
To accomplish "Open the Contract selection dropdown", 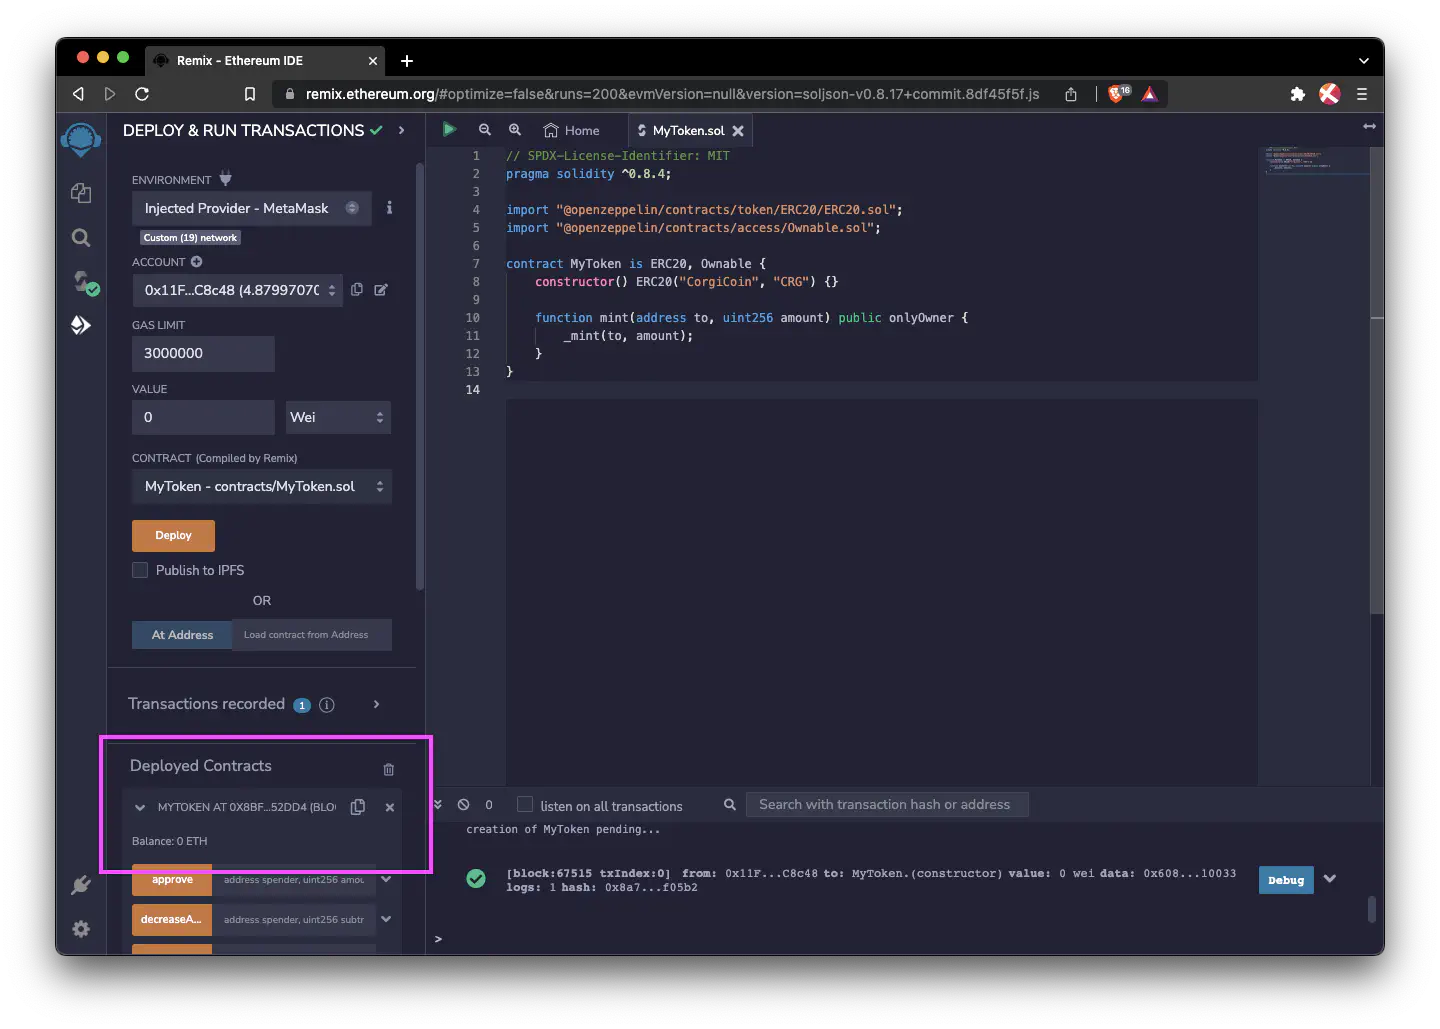I will pyautogui.click(x=262, y=486).
